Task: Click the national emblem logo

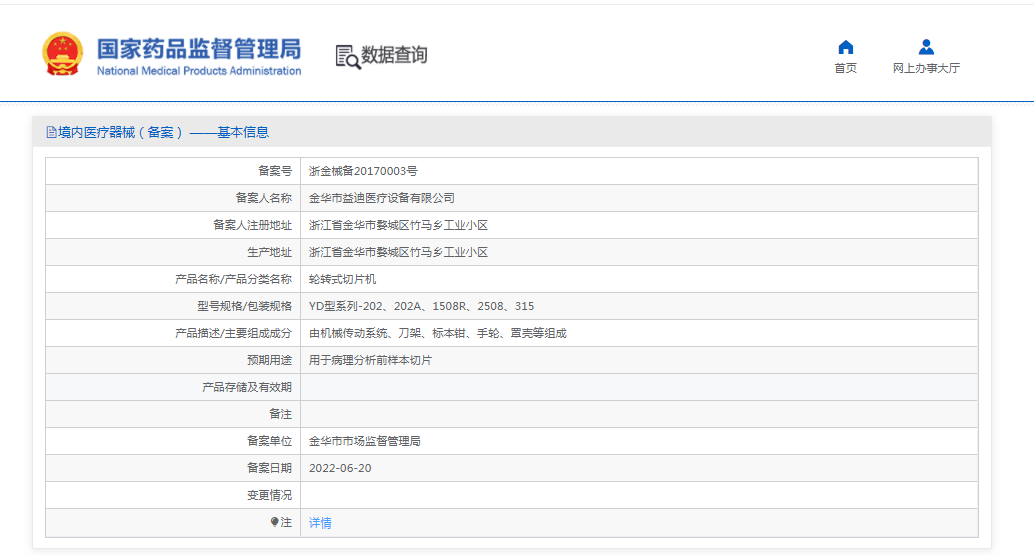Action: (x=63, y=54)
